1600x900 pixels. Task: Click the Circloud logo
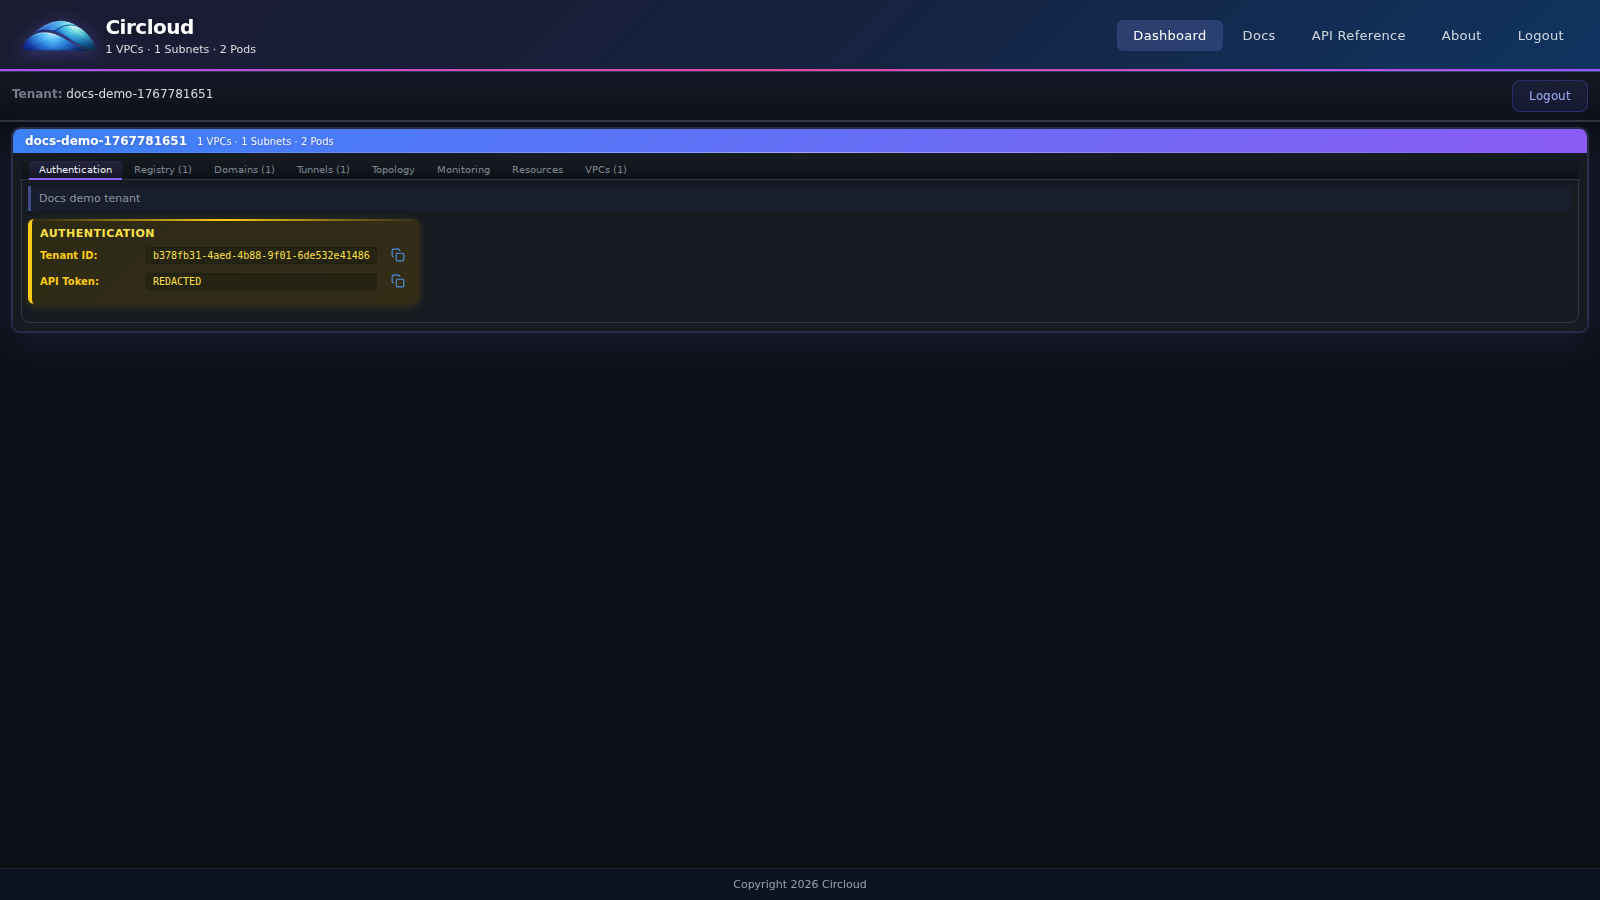56,34
